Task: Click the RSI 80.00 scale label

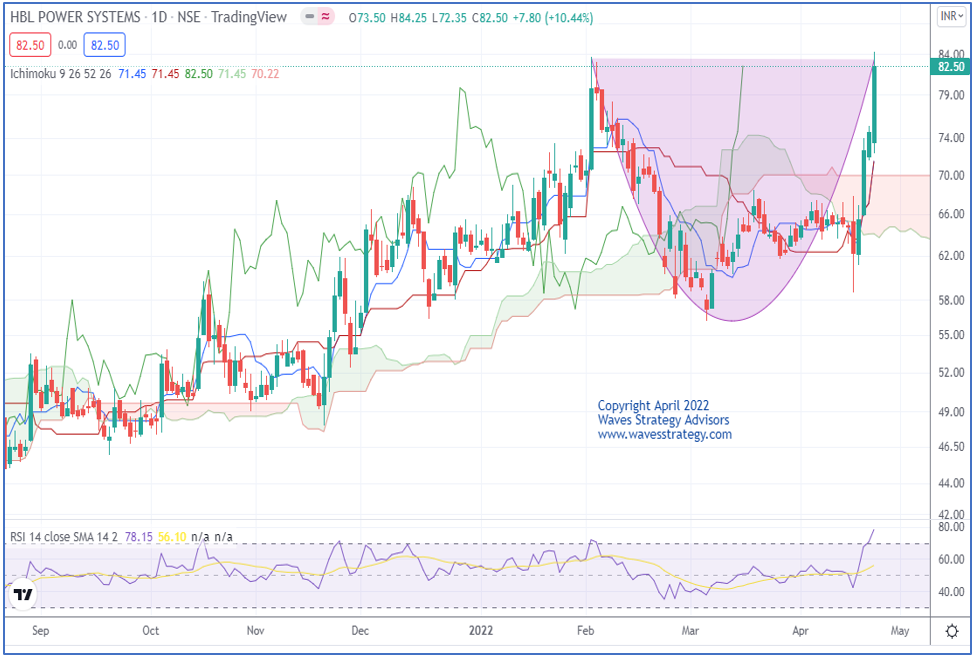Action: pyautogui.click(x=951, y=527)
